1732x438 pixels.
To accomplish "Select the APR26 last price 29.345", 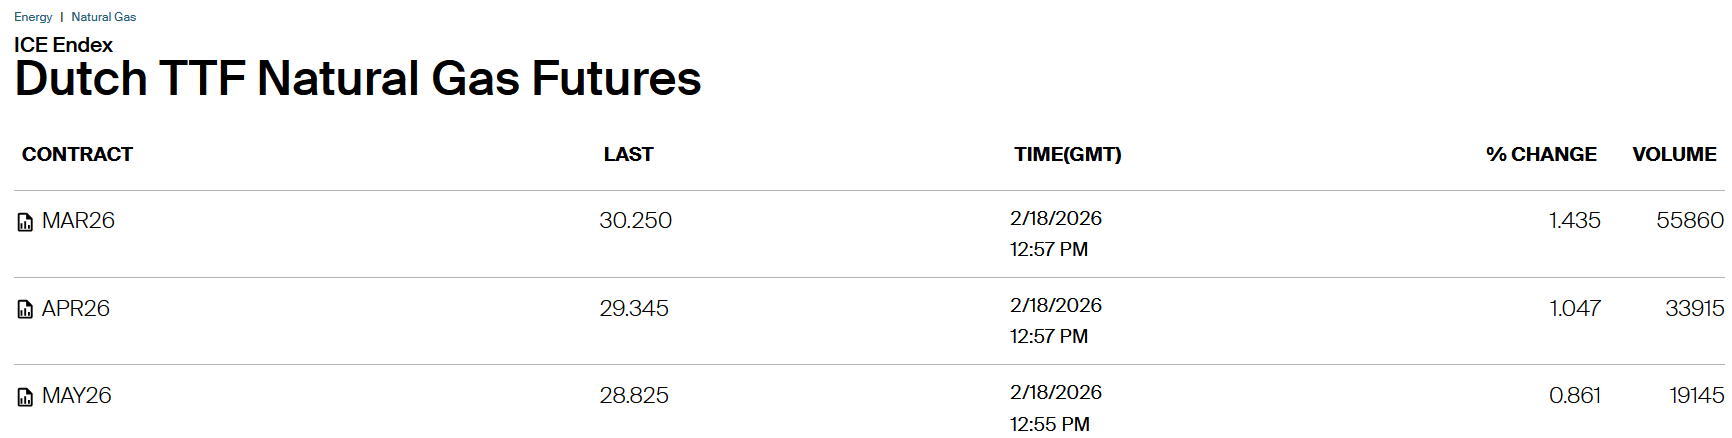I will click(x=634, y=309).
